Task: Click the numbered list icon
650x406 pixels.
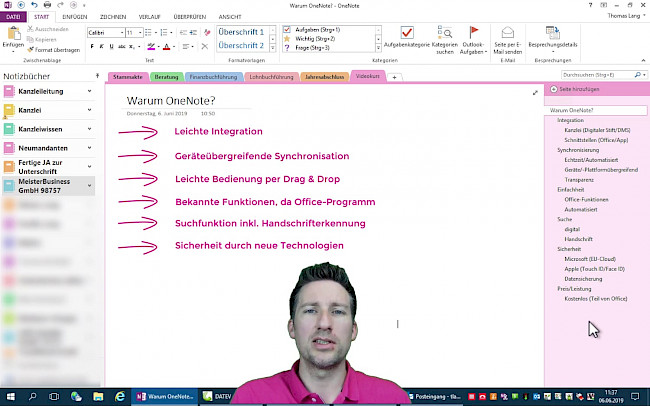Action: (x=164, y=32)
